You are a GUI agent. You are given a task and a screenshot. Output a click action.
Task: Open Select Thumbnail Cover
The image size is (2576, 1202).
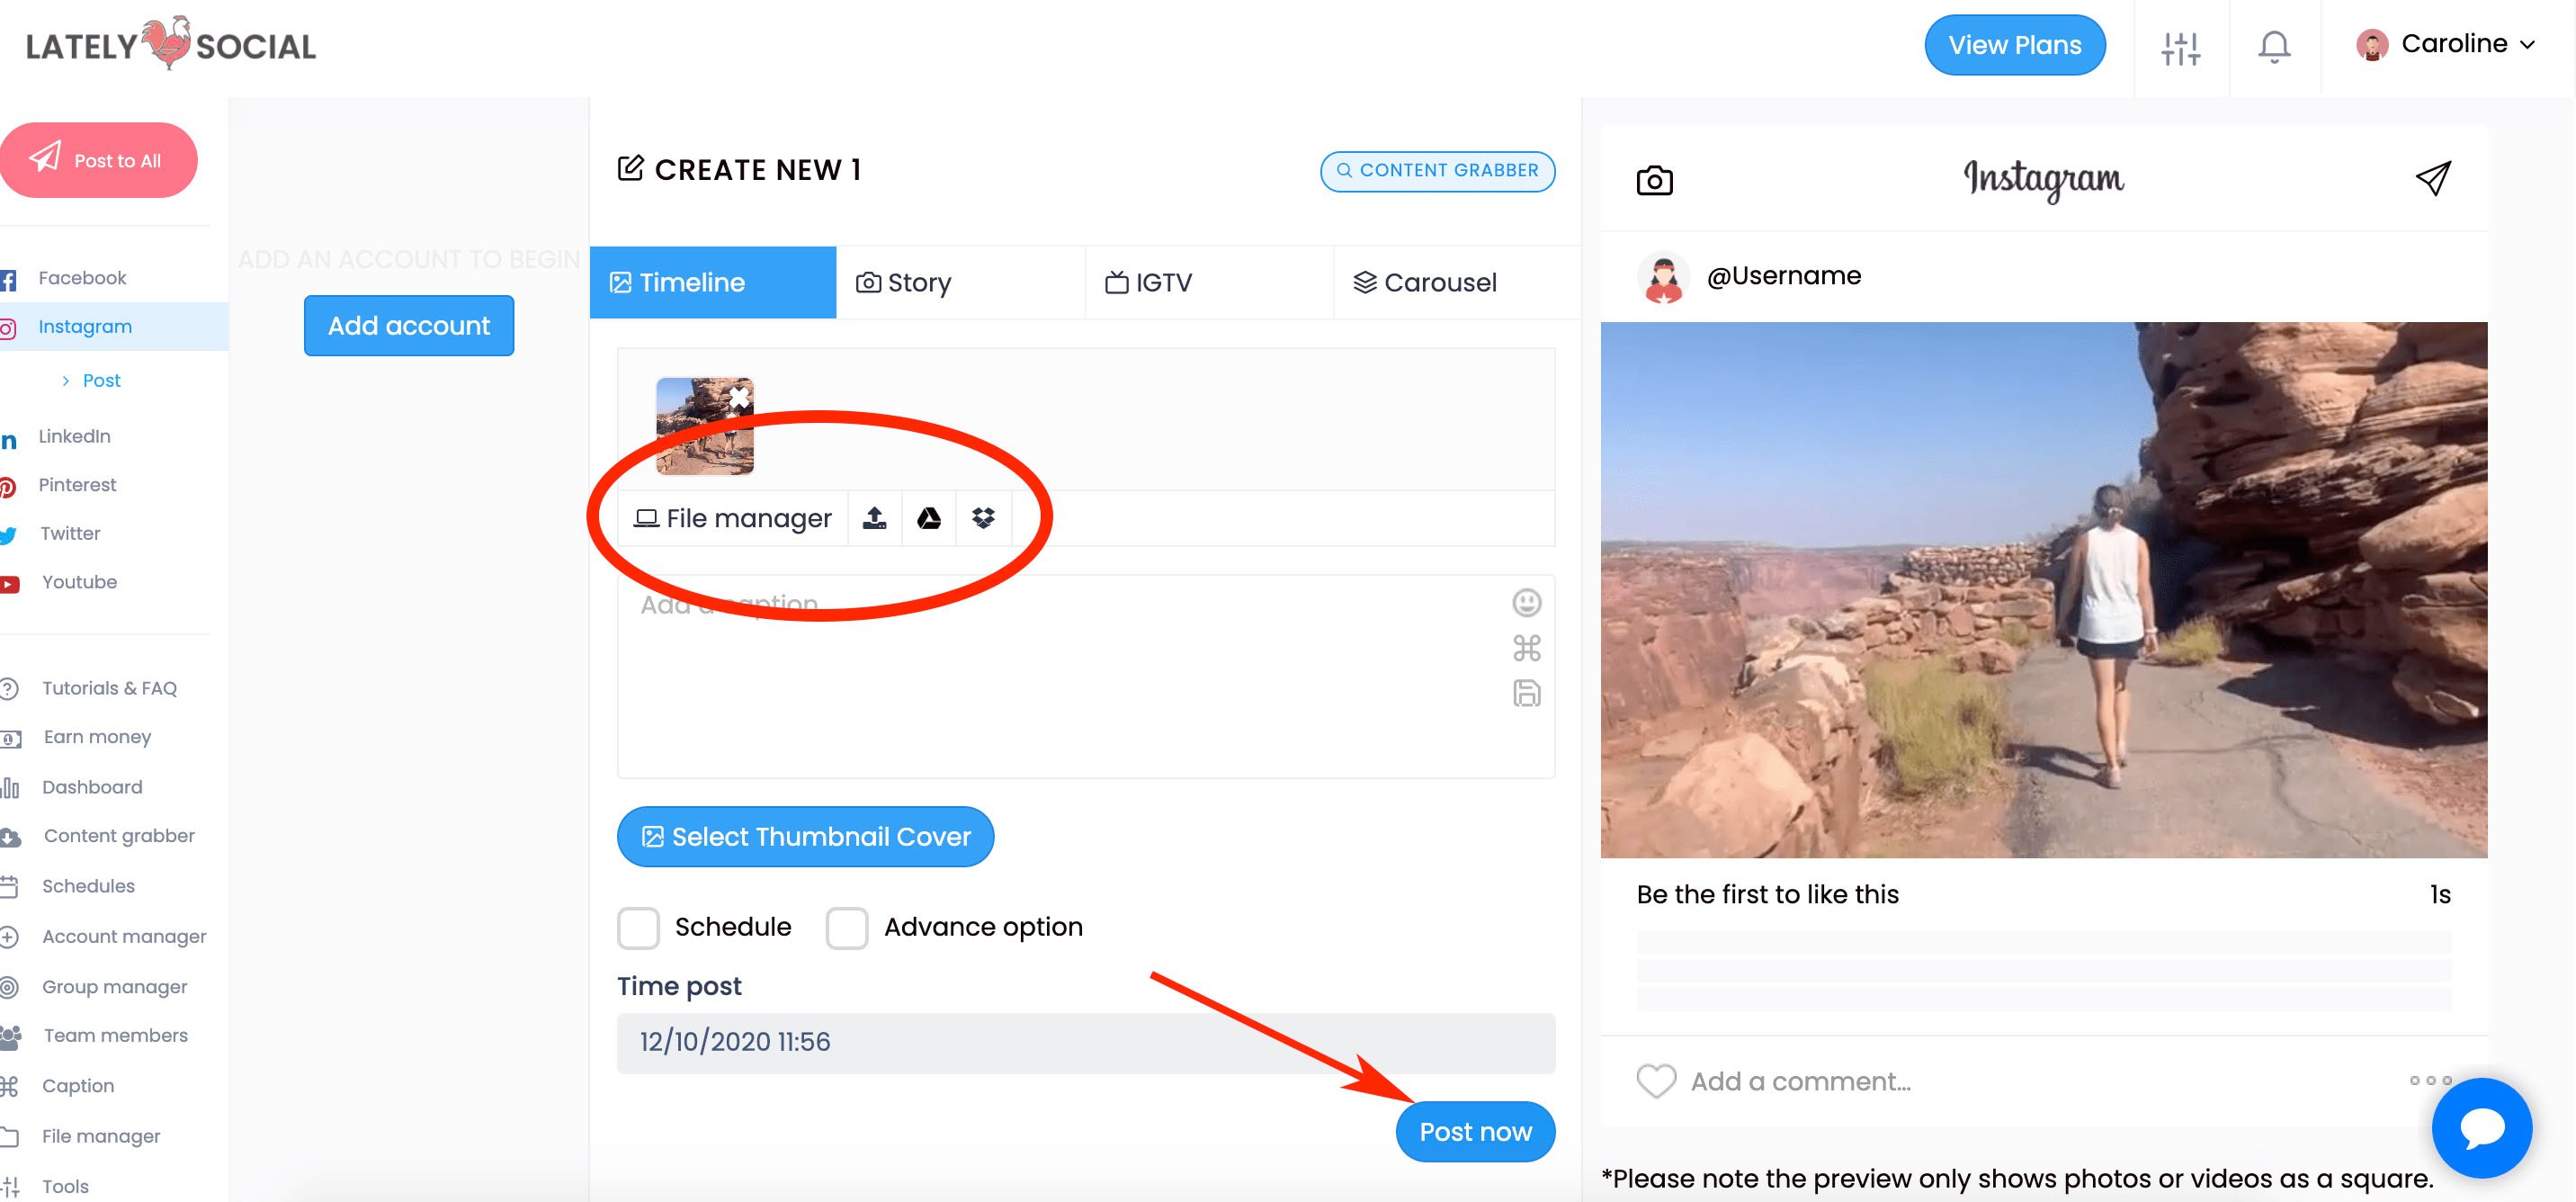click(805, 837)
